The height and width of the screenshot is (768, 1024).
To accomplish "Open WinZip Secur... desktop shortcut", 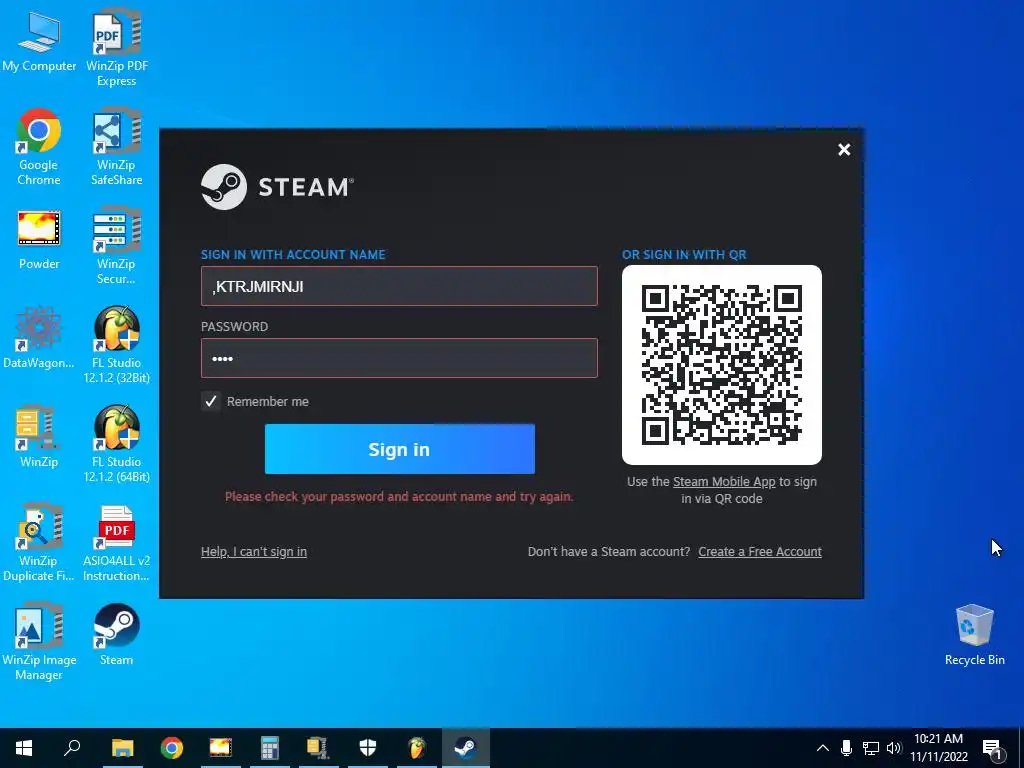I will click(116, 246).
